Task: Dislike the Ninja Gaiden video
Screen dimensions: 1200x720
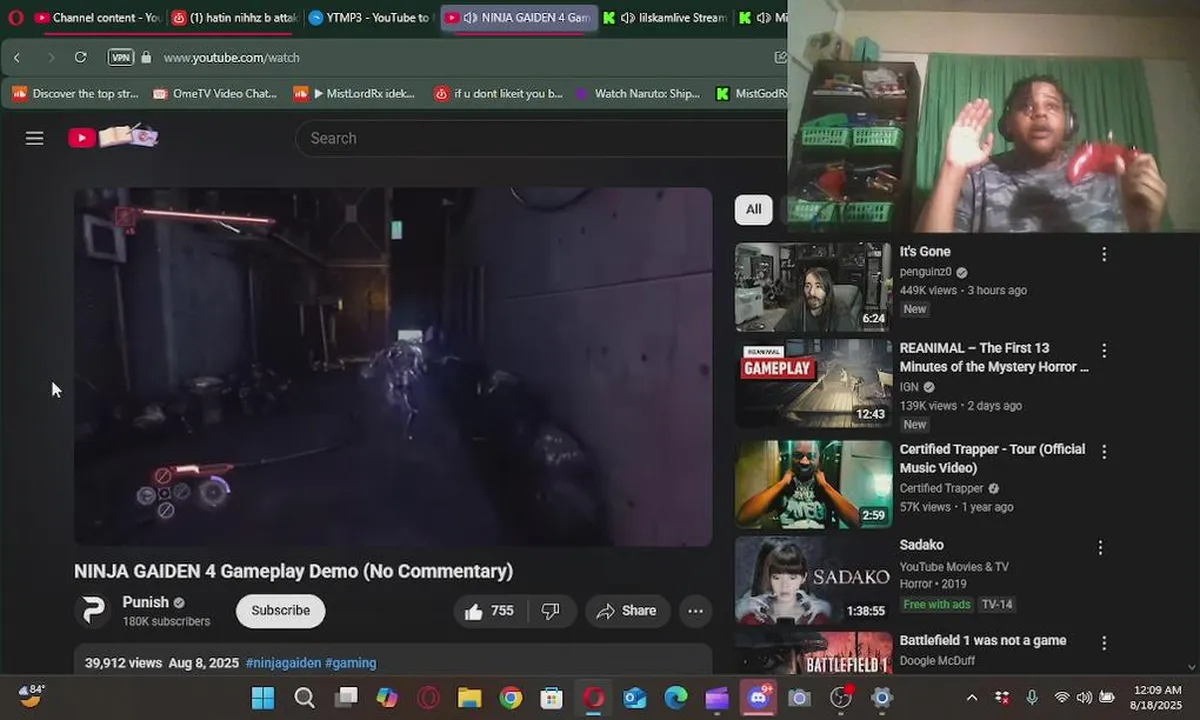Action: 551,611
